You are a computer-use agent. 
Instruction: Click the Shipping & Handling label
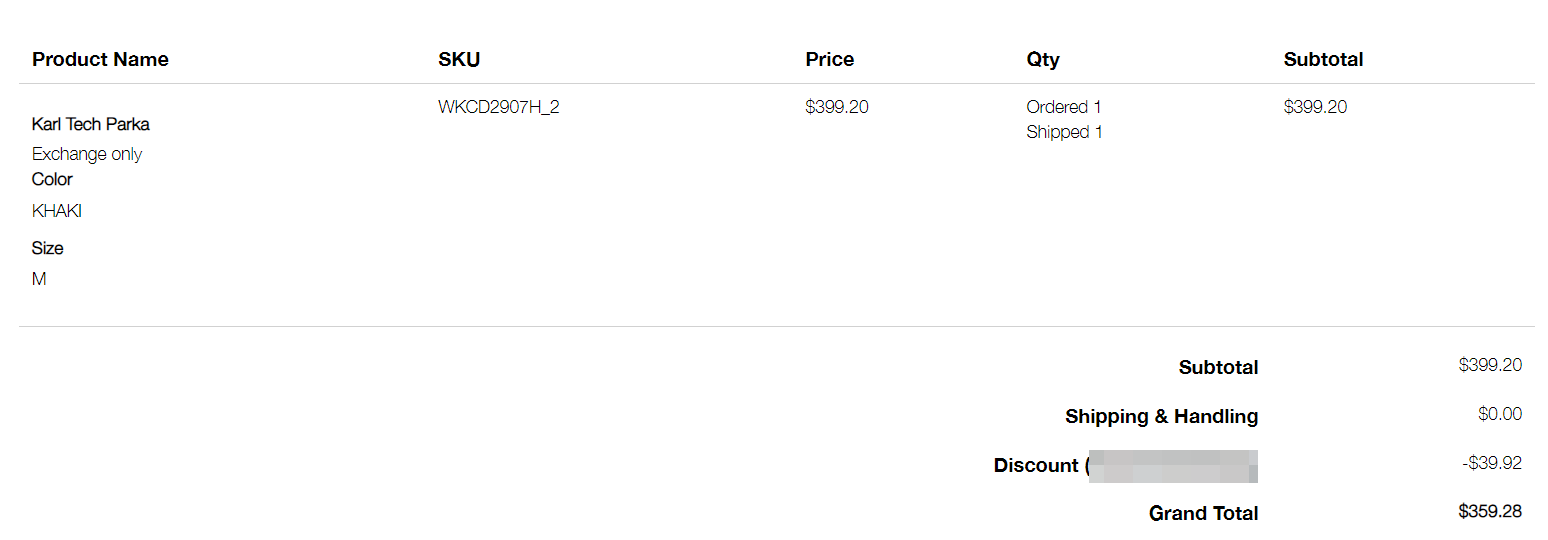coord(1161,416)
